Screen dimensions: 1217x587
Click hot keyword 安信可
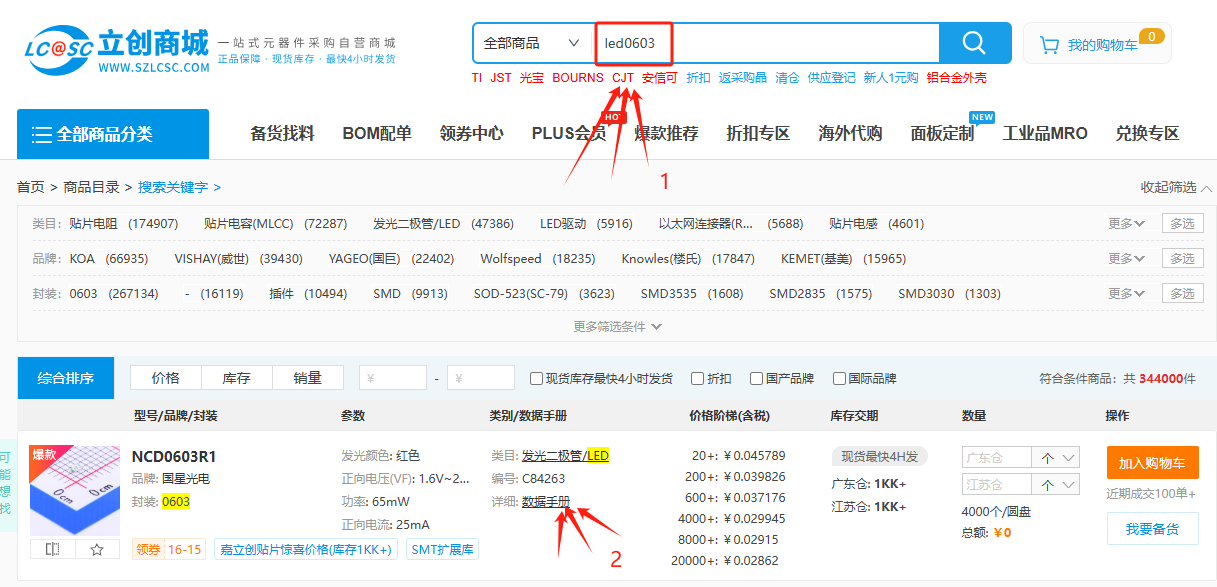(660, 77)
